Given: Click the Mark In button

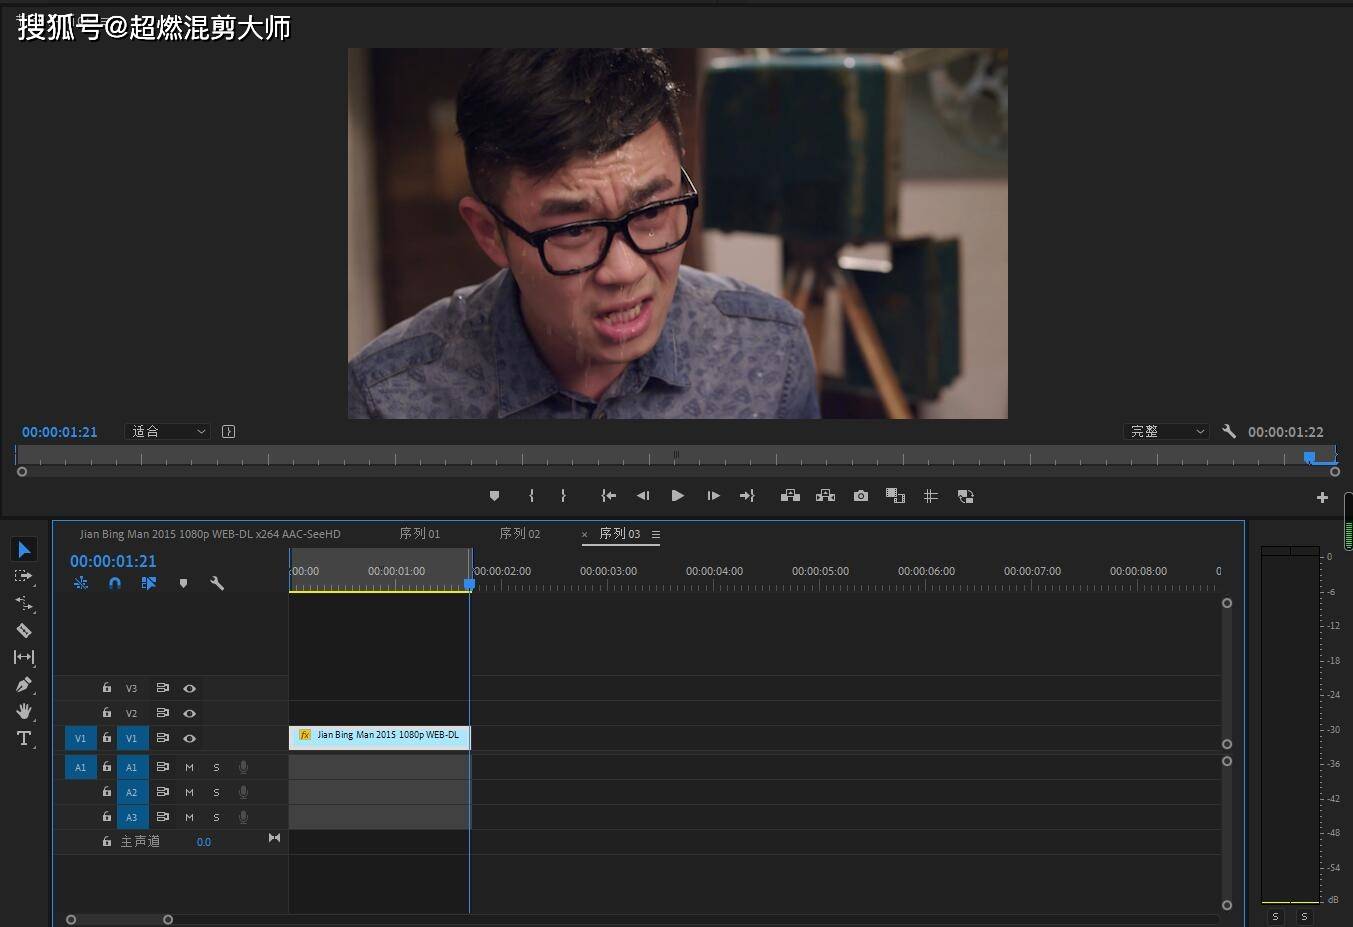Looking at the screenshot, I should [531, 496].
